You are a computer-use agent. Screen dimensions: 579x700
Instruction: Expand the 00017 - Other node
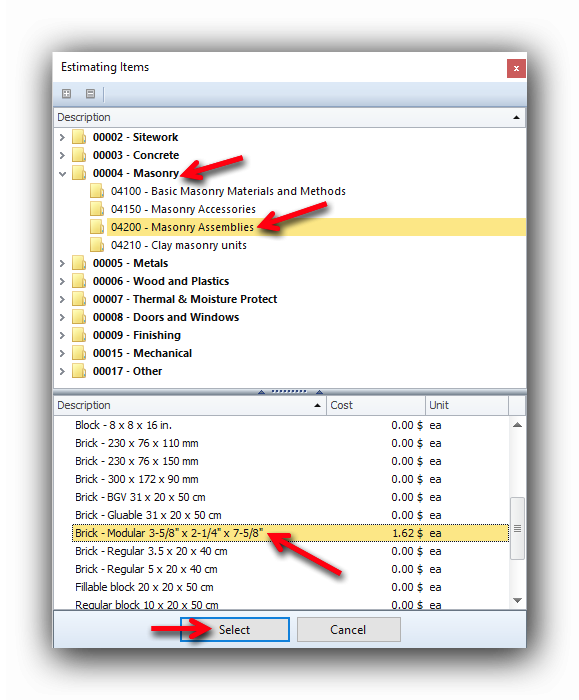tap(62, 371)
